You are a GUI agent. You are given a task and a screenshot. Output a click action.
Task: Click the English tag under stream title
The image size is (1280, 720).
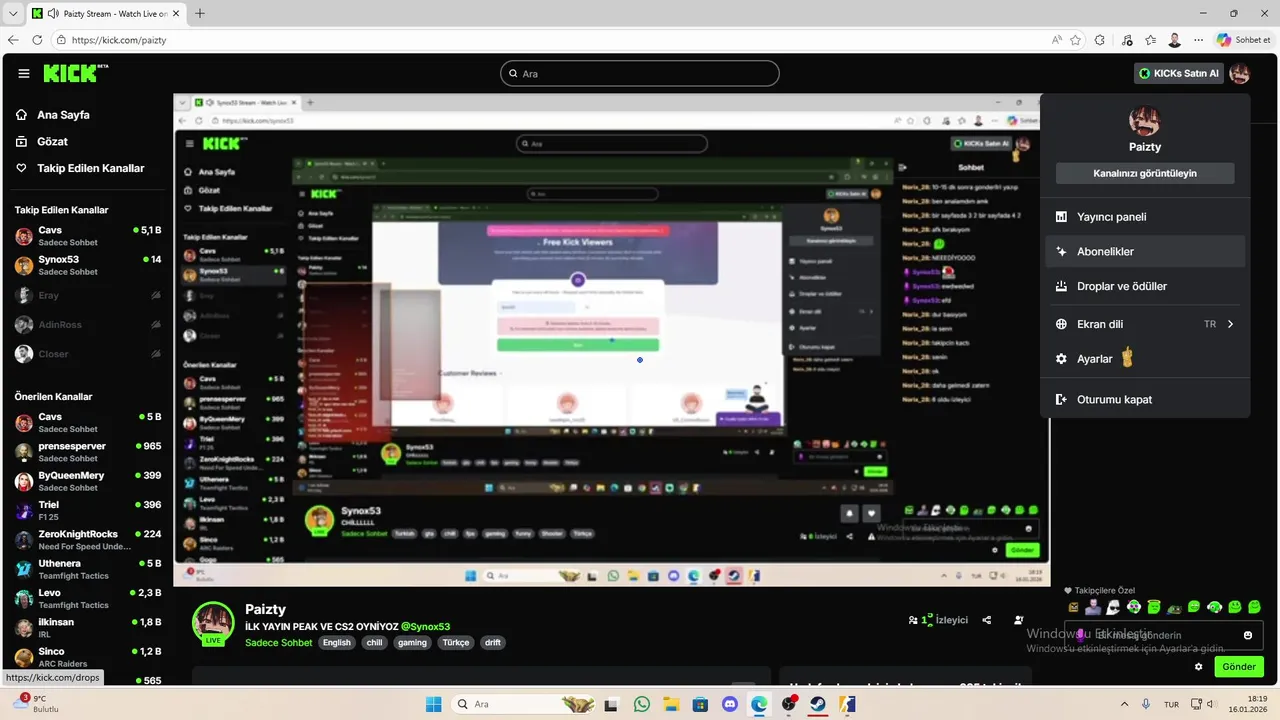pos(337,642)
